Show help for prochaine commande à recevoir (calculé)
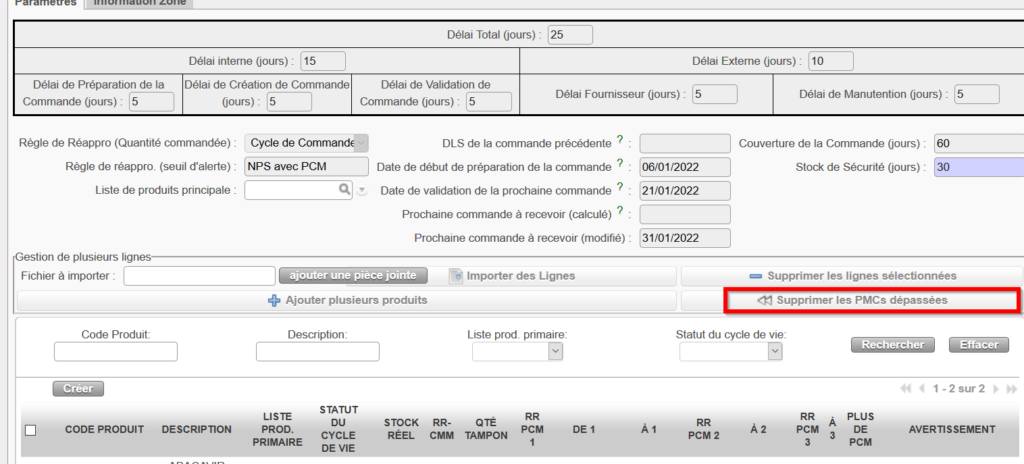The width and height of the screenshot is (1024, 464). 619,212
